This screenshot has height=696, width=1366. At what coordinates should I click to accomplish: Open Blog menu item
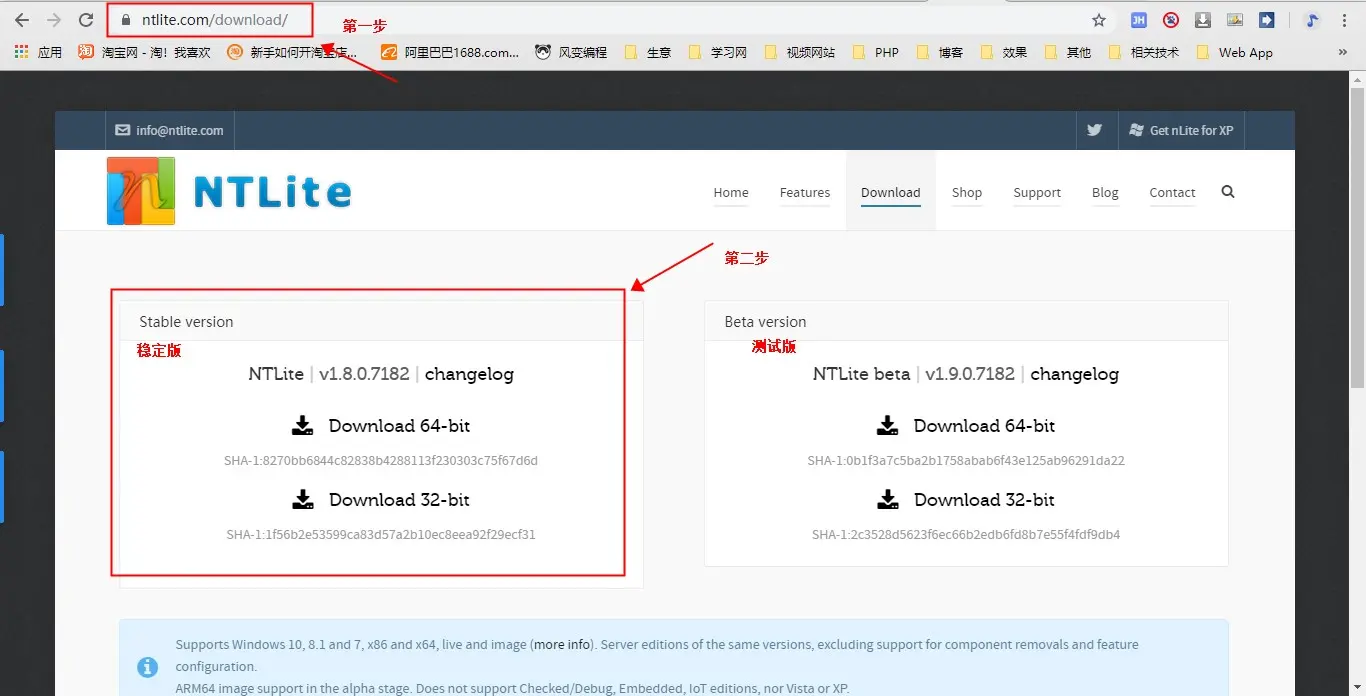point(1105,192)
